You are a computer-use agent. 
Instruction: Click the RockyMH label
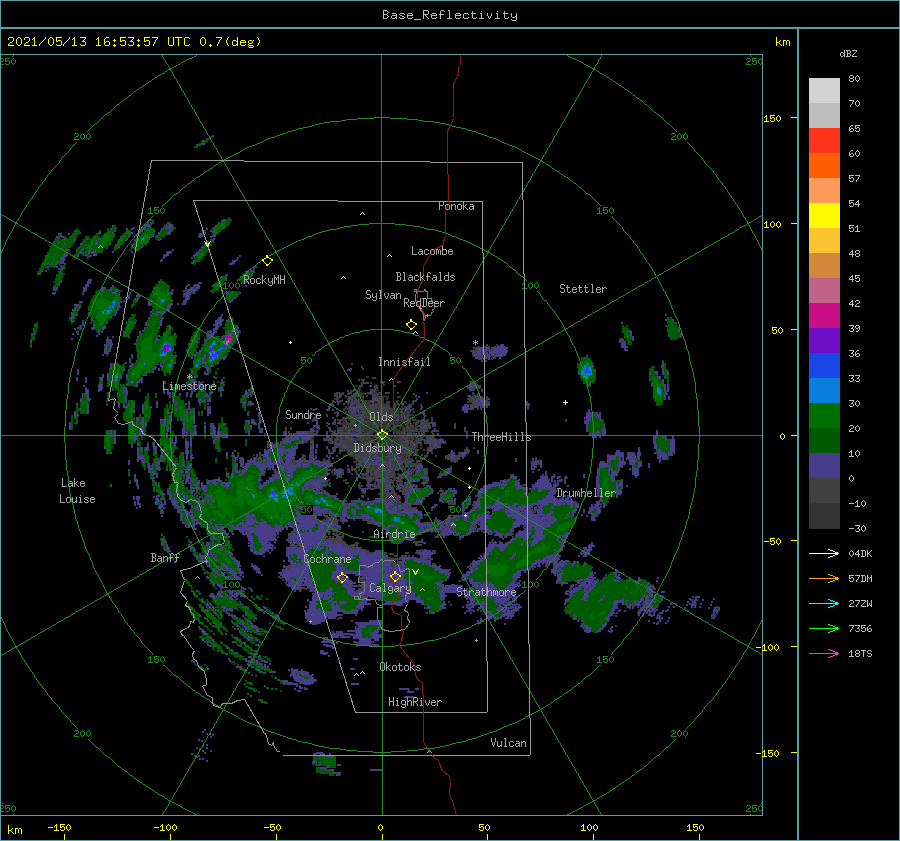click(264, 280)
